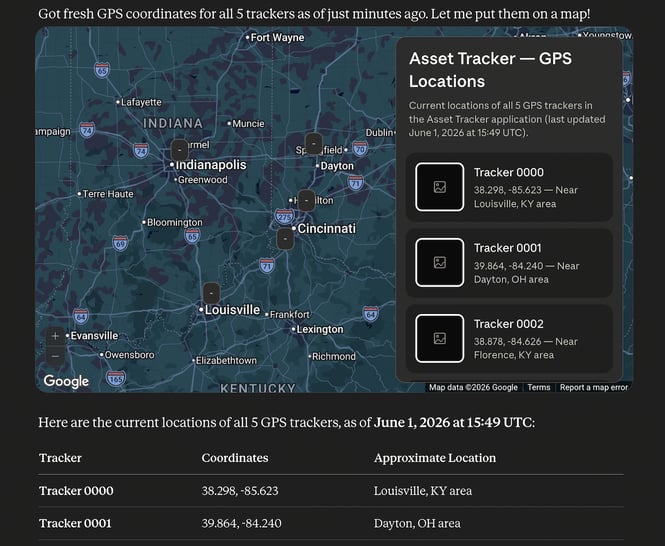665x546 pixels.
Task: Click the Tracker column header
Action: tap(60, 458)
